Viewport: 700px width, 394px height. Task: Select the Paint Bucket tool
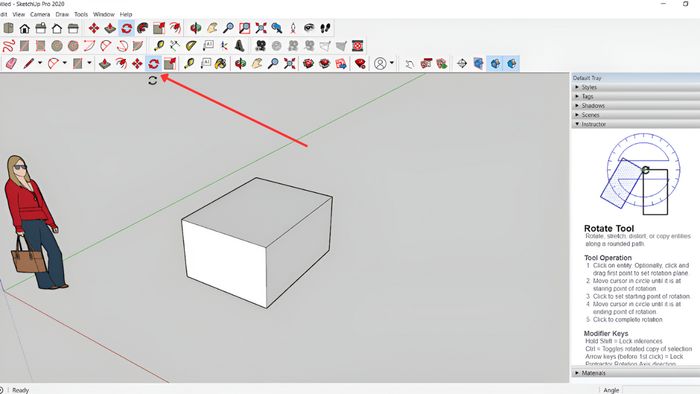(x=221, y=63)
